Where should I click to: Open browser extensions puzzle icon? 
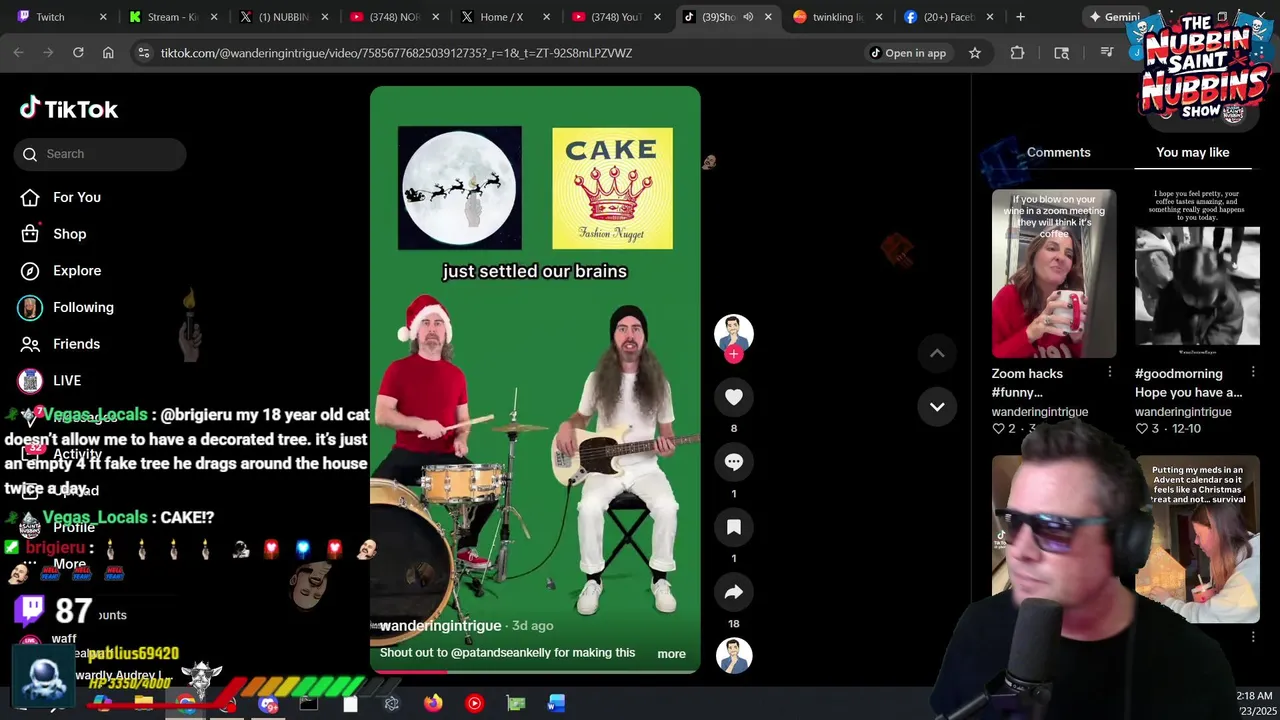click(x=1017, y=53)
